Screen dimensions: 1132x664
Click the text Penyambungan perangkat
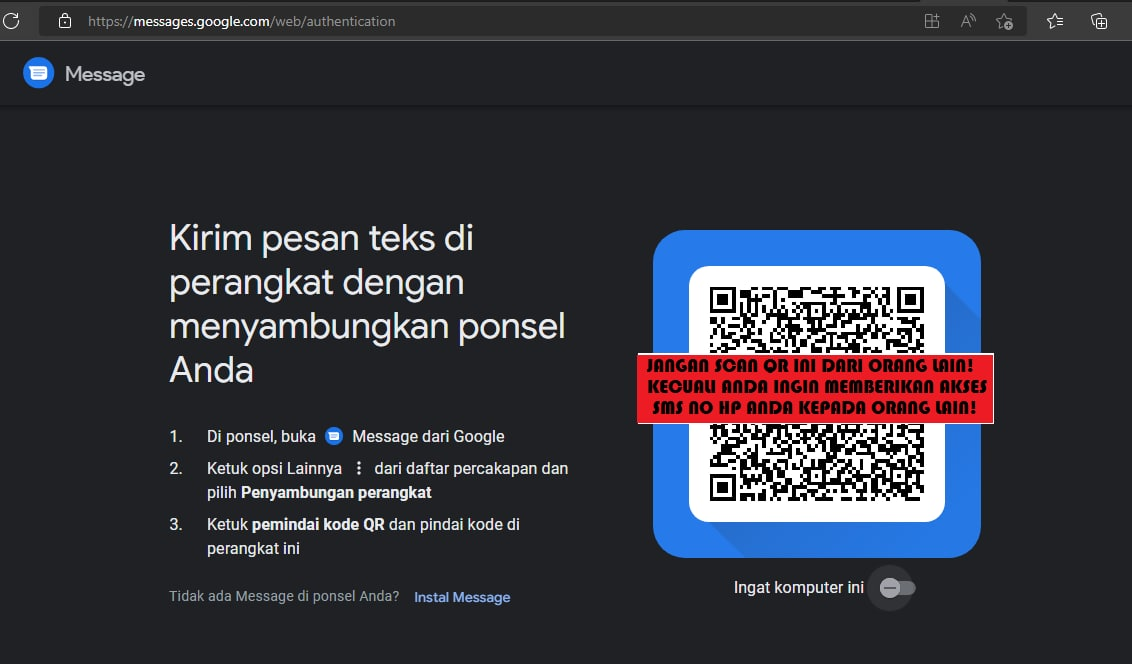pyautogui.click(x=336, y=492)
